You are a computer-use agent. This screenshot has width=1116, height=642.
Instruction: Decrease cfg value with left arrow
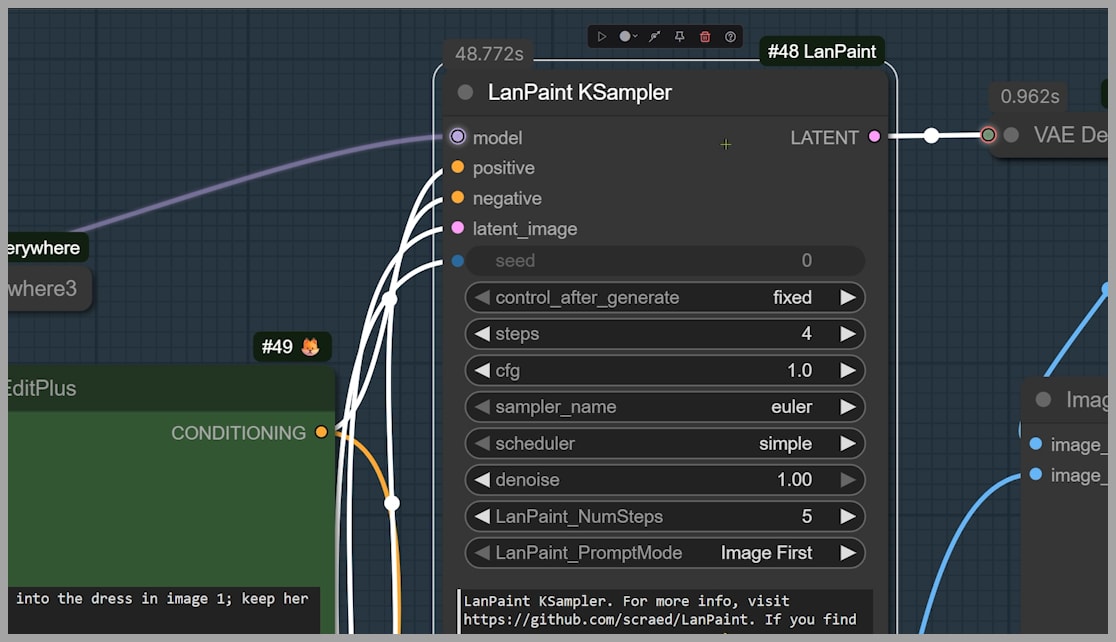click(x=482, y=371)
